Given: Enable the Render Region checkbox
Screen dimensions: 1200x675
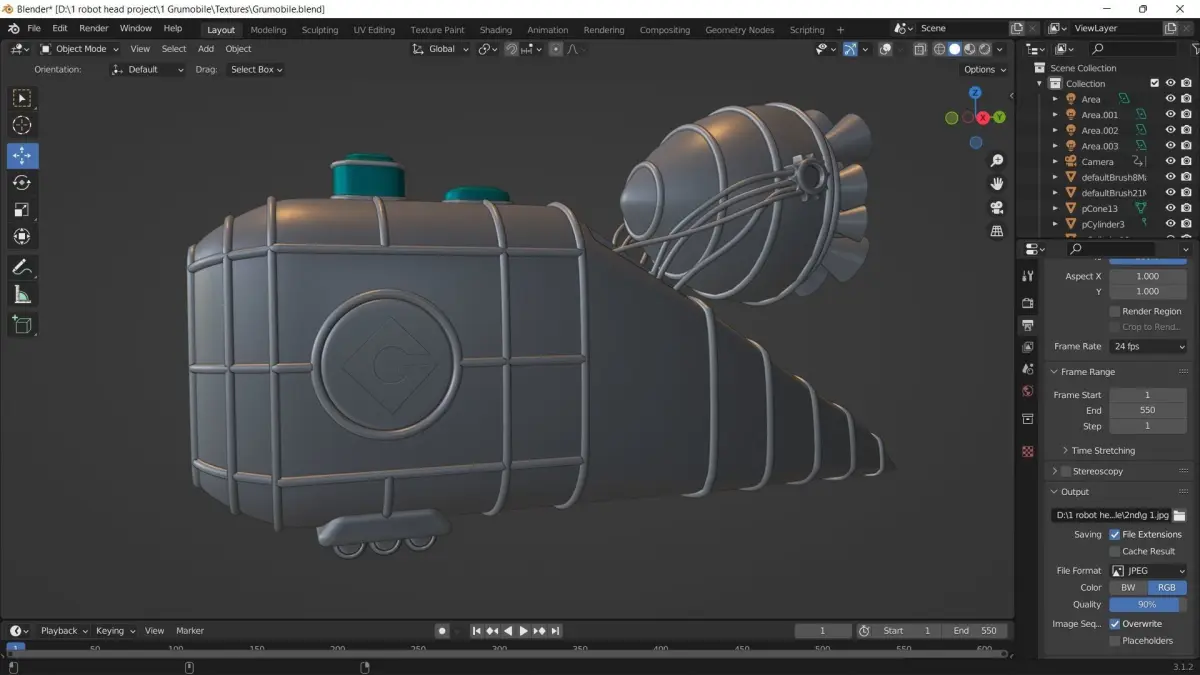Looking at the screenshot, I should pos(1115,311).
